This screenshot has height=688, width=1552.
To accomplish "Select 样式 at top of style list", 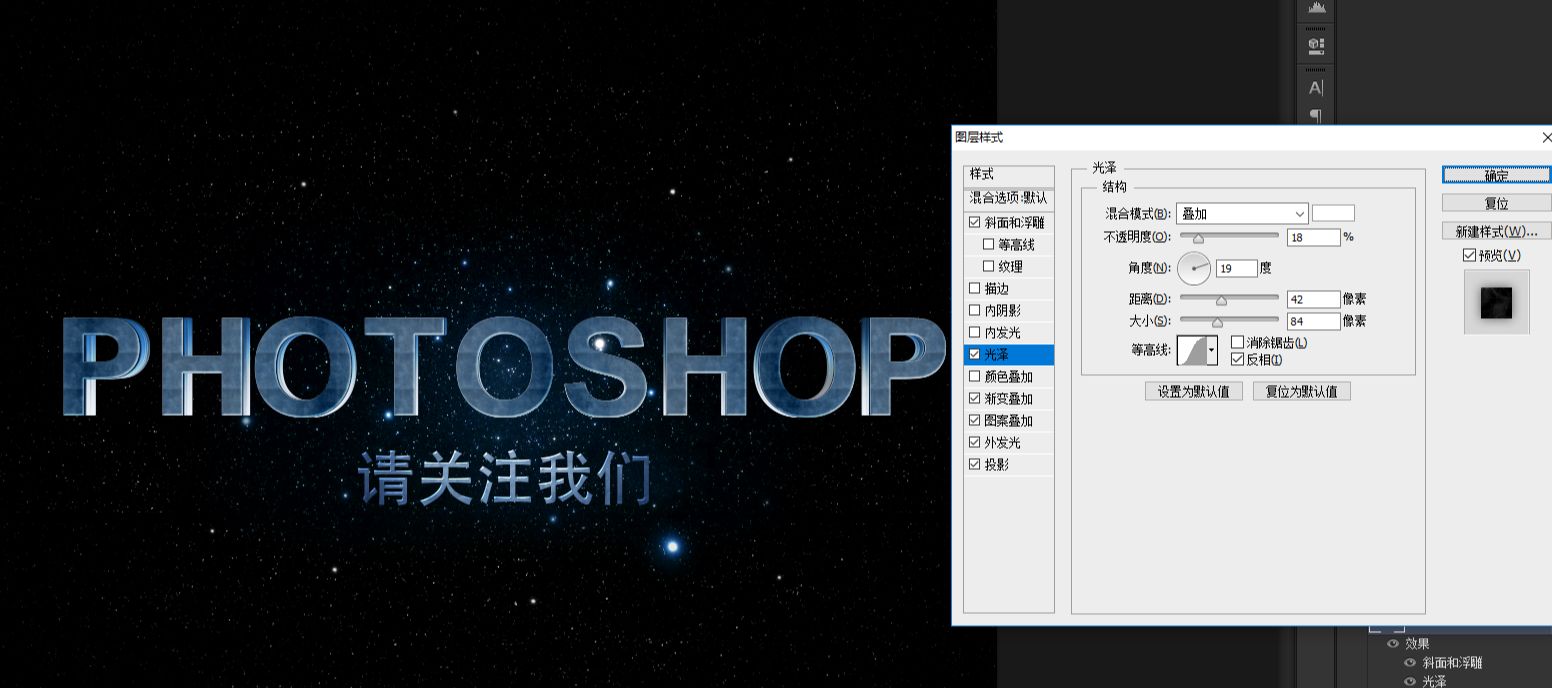I will coord(1009,175).
